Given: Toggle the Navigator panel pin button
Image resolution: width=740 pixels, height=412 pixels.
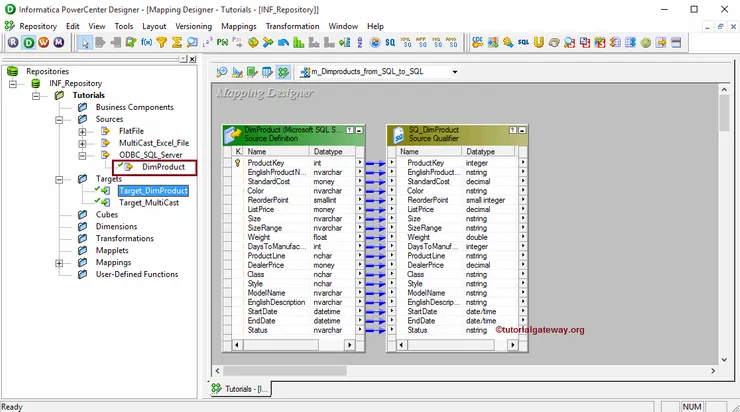Looking at the screenshot, I should click(x=183, y=59).
